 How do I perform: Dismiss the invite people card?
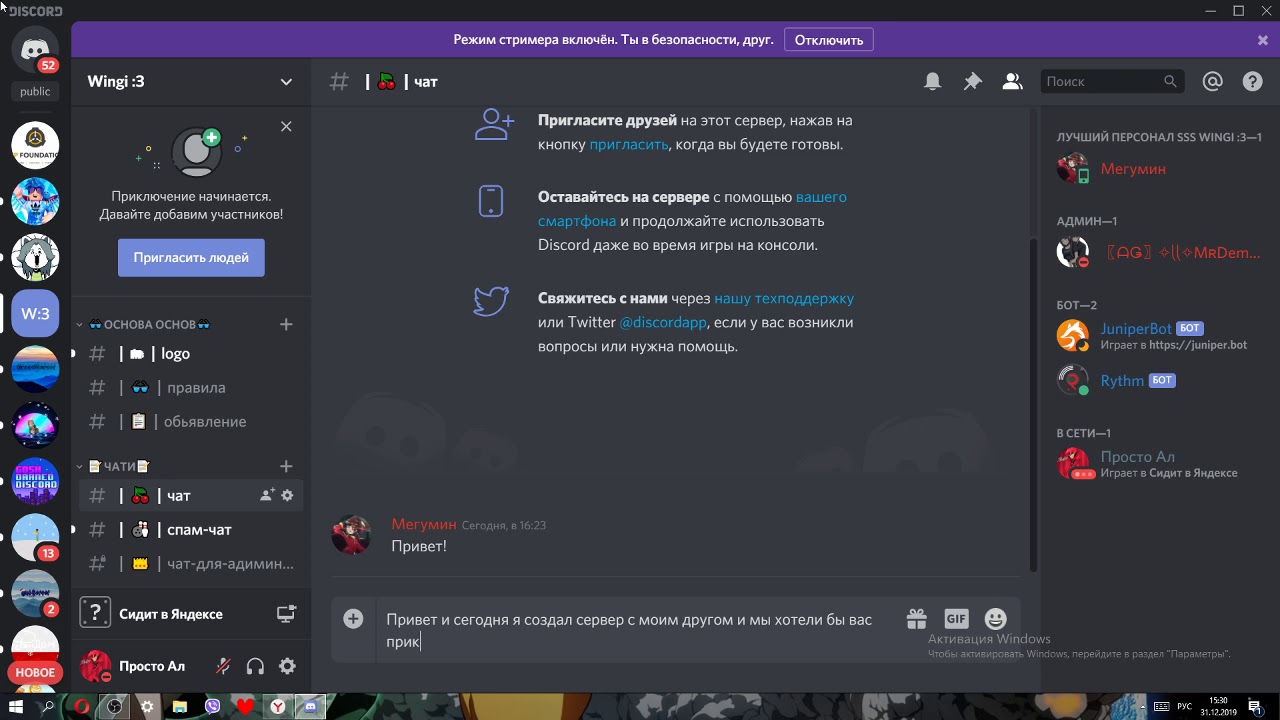point(286,126)
